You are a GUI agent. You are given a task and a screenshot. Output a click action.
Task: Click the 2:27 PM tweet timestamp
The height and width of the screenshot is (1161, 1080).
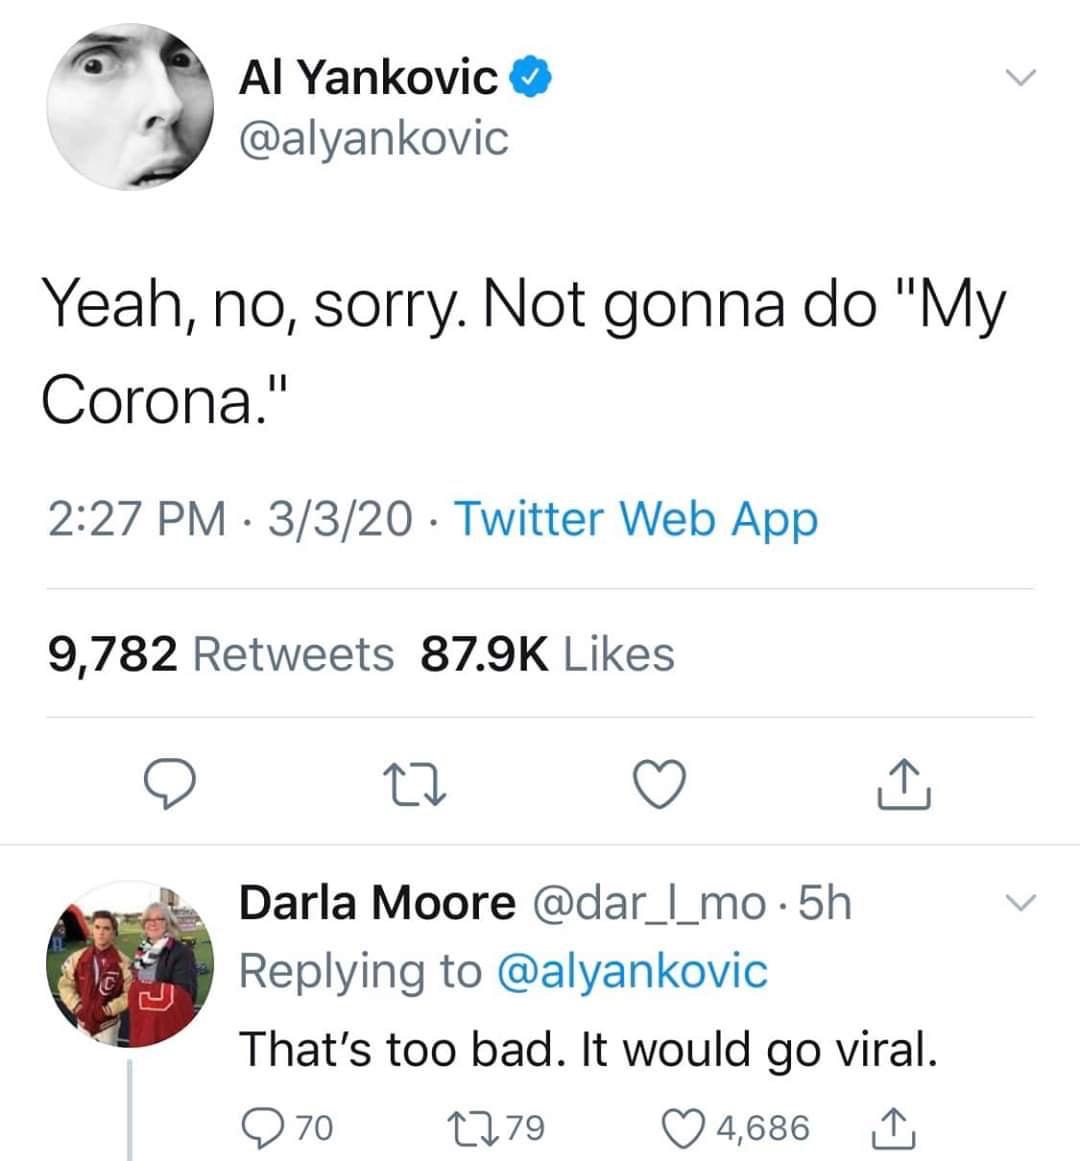135,520
